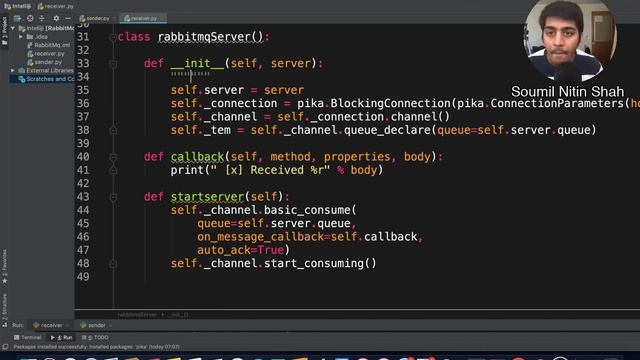Click queue_declare on line 38
The width and height of the screenshot is (640, 360).
pos(387,130)
